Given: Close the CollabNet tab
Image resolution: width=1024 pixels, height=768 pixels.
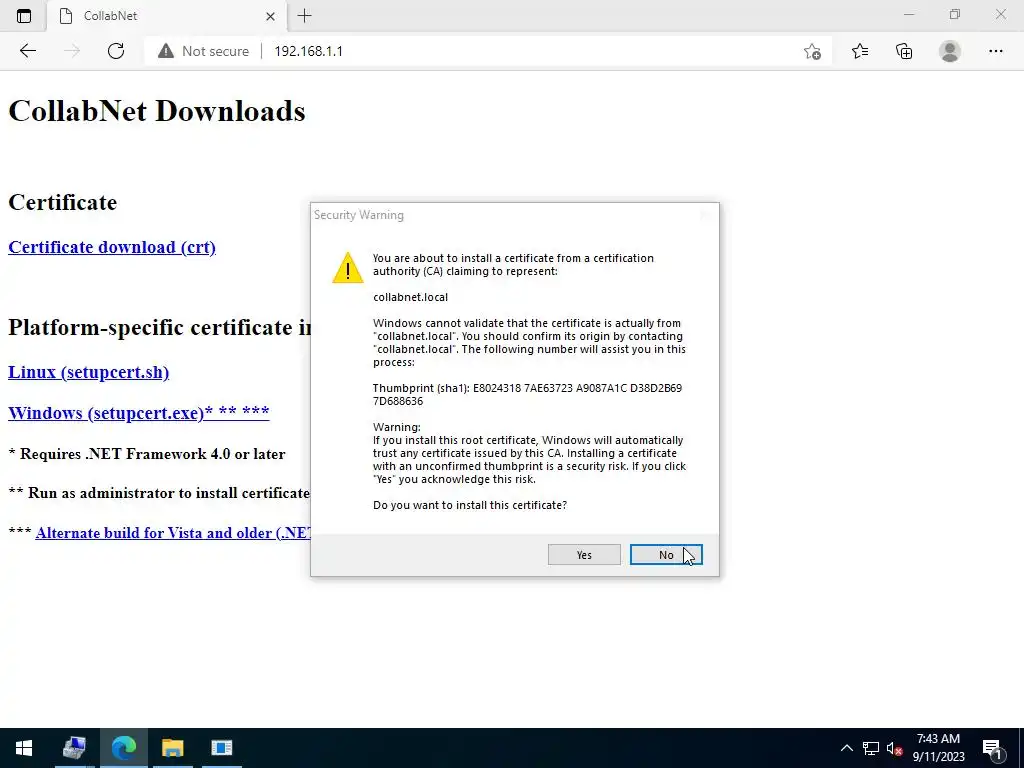Looking at the screenshot, I should tap(270, 16).
